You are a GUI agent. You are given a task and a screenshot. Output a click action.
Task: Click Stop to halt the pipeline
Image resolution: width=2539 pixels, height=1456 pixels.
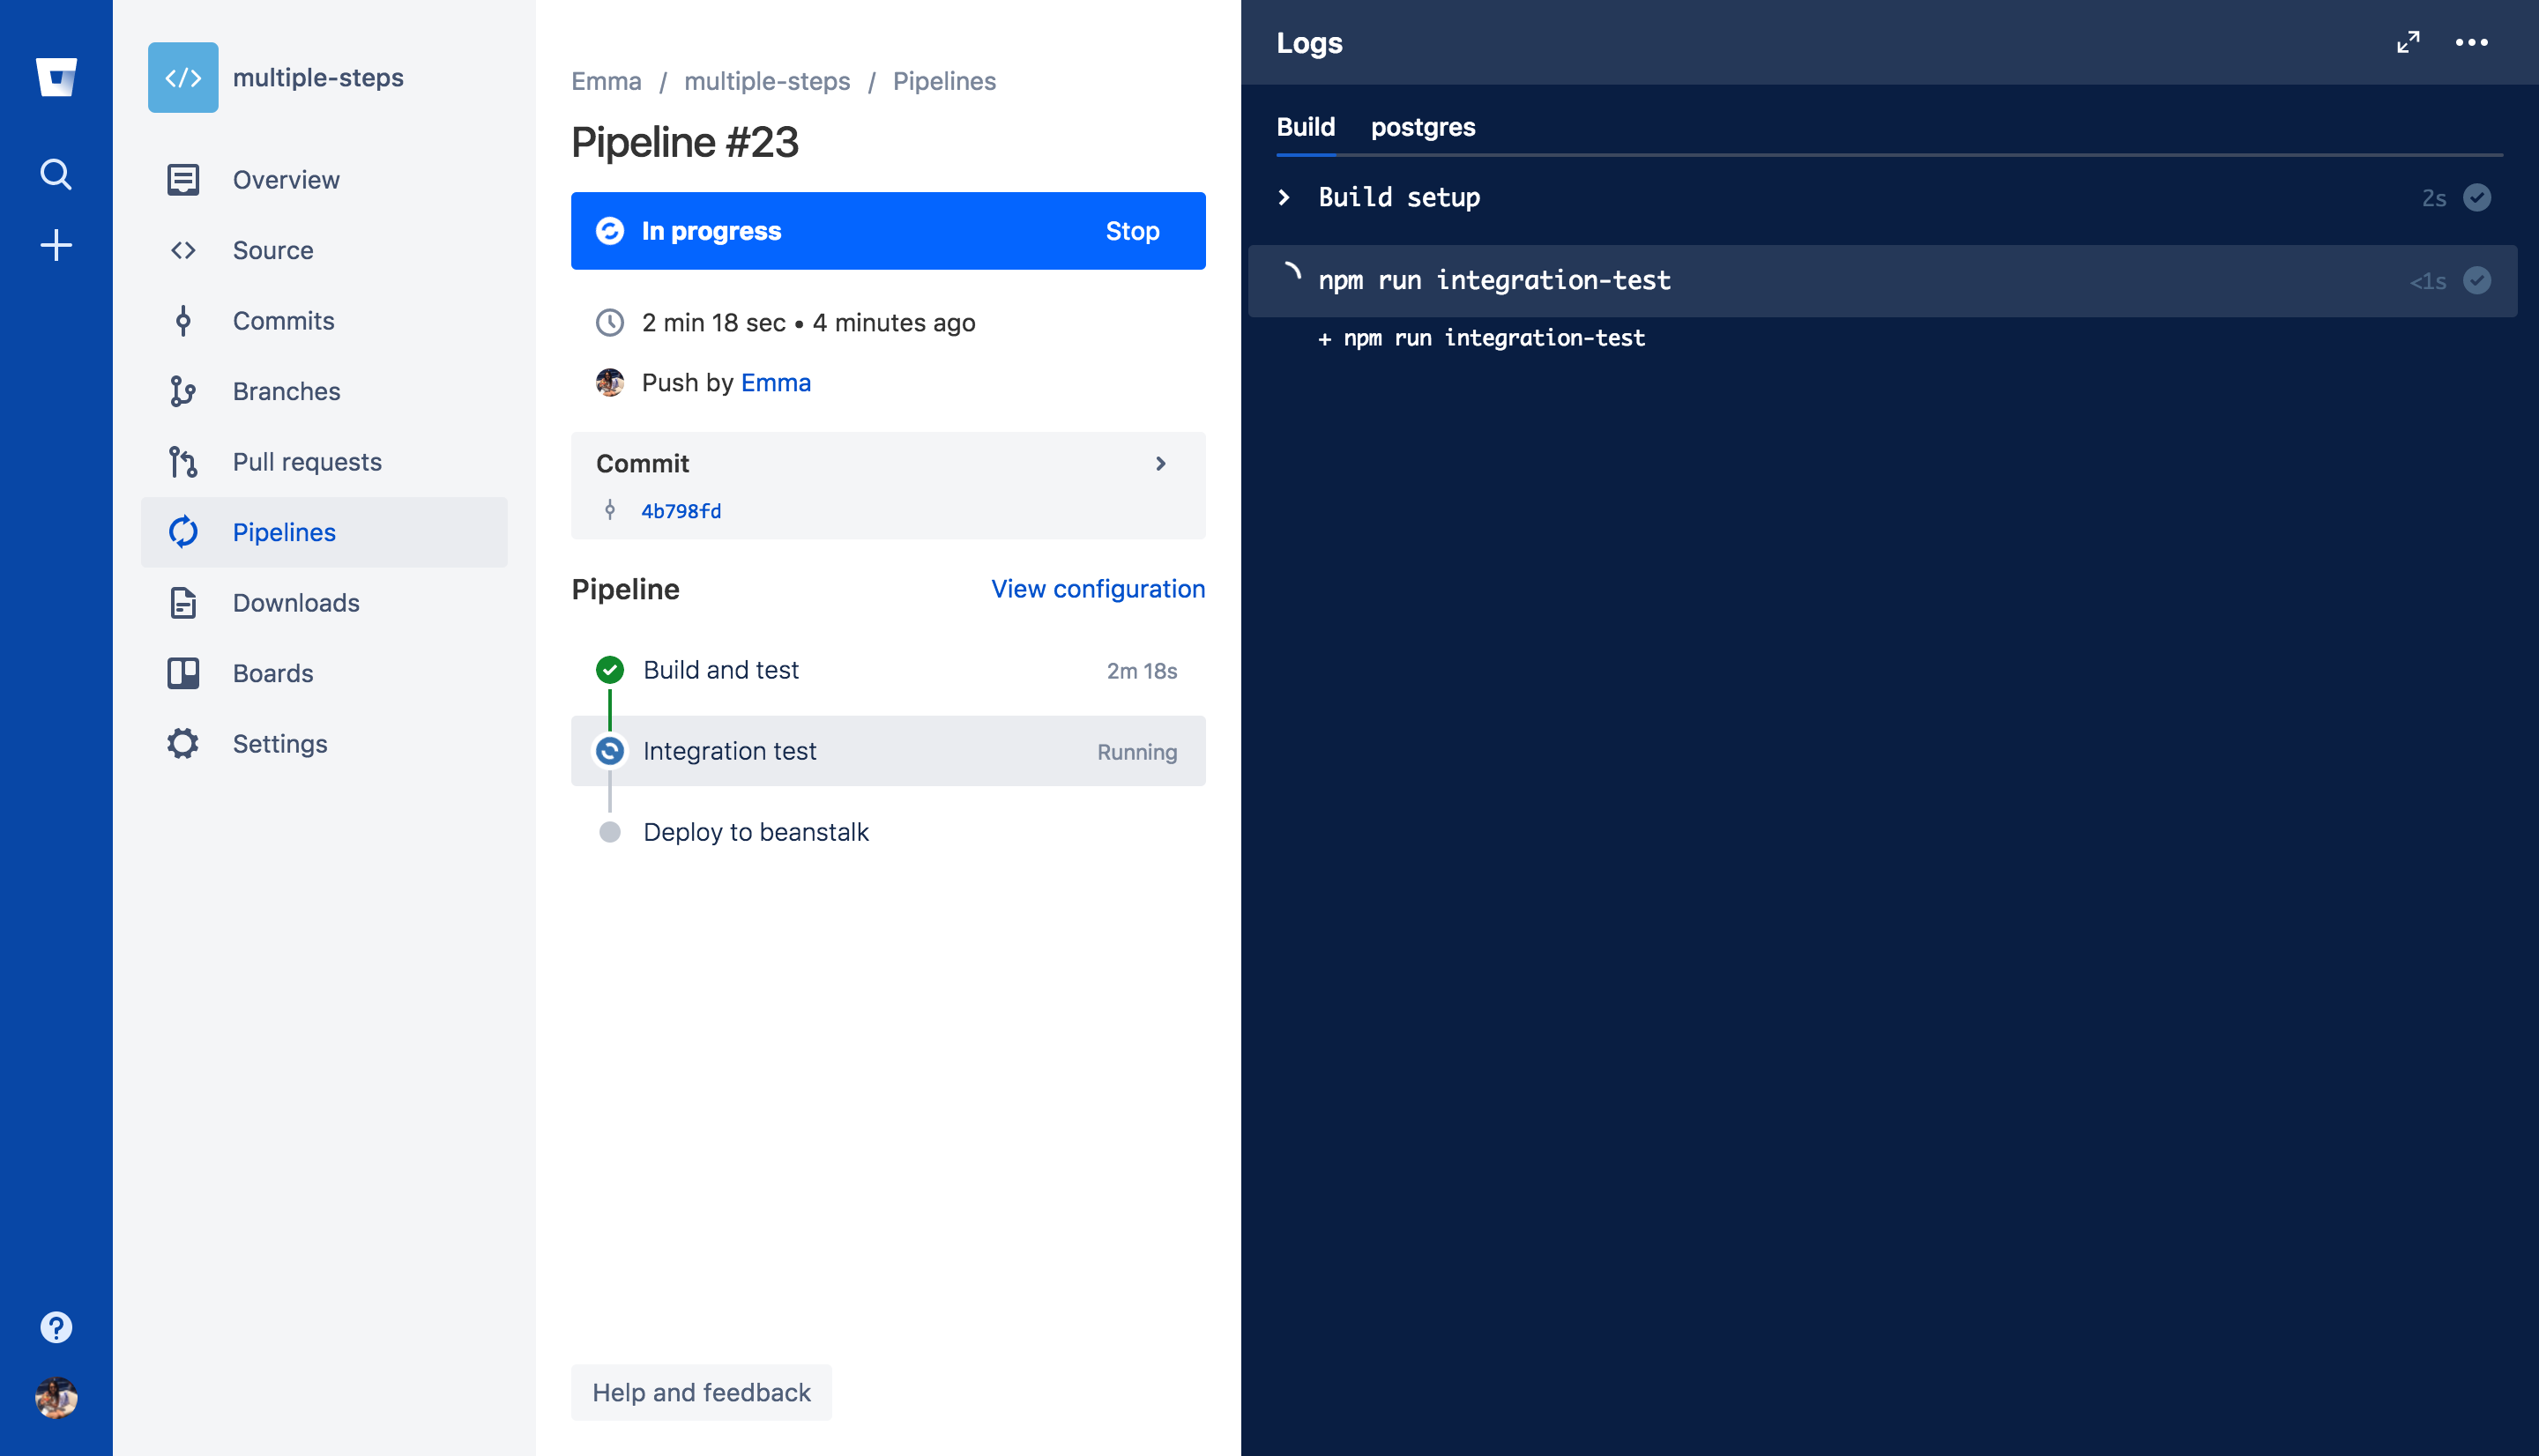coord(1134,230)
